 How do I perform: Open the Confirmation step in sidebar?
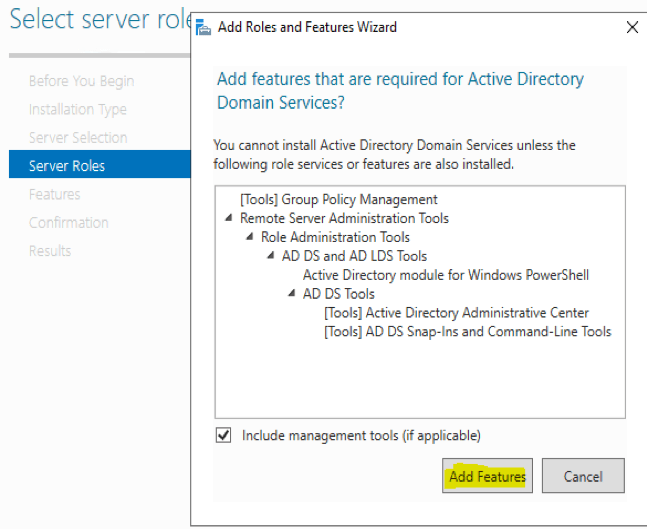[68, 222]
